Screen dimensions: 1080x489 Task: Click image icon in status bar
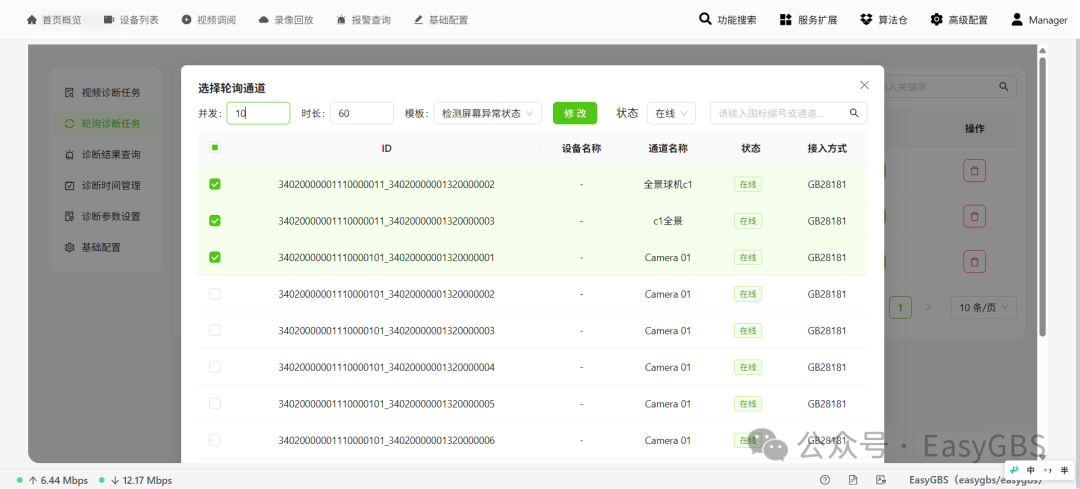[x=880, y=480]
